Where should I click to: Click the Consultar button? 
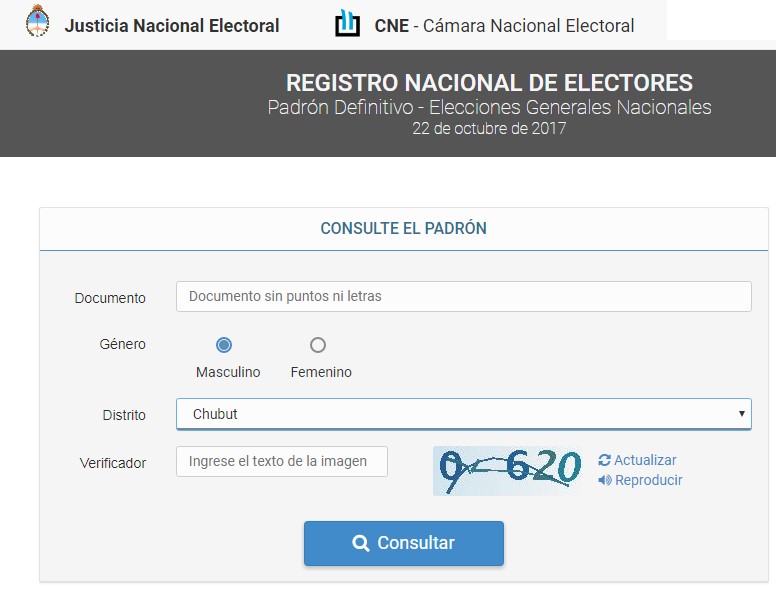404,543
